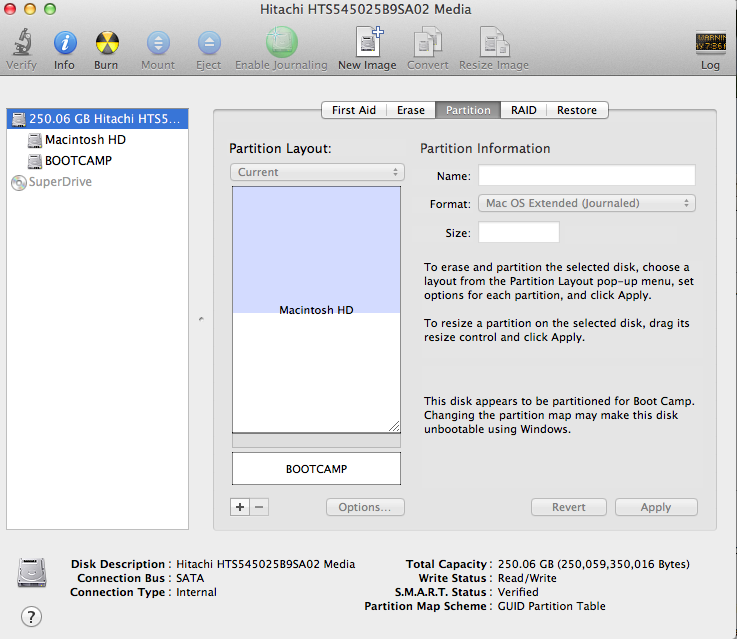Image resolution: width=737 pixels, height=639 pixels.
Task: Open the Log viewer icon
Action: [710, 42]
